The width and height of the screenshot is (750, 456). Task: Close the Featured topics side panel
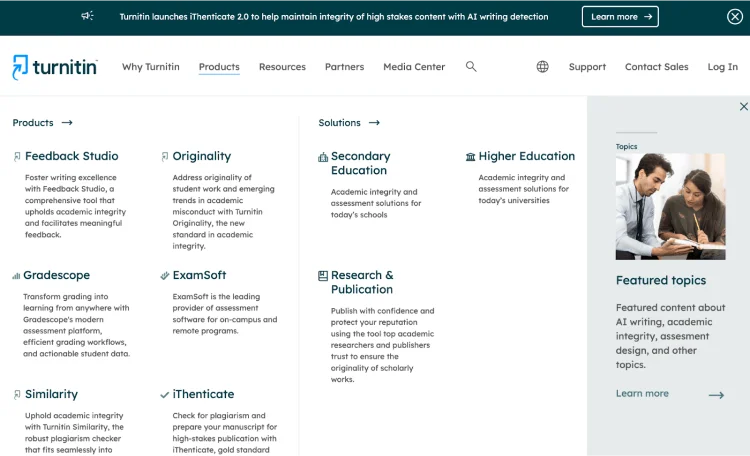click(x=743, y=107)
